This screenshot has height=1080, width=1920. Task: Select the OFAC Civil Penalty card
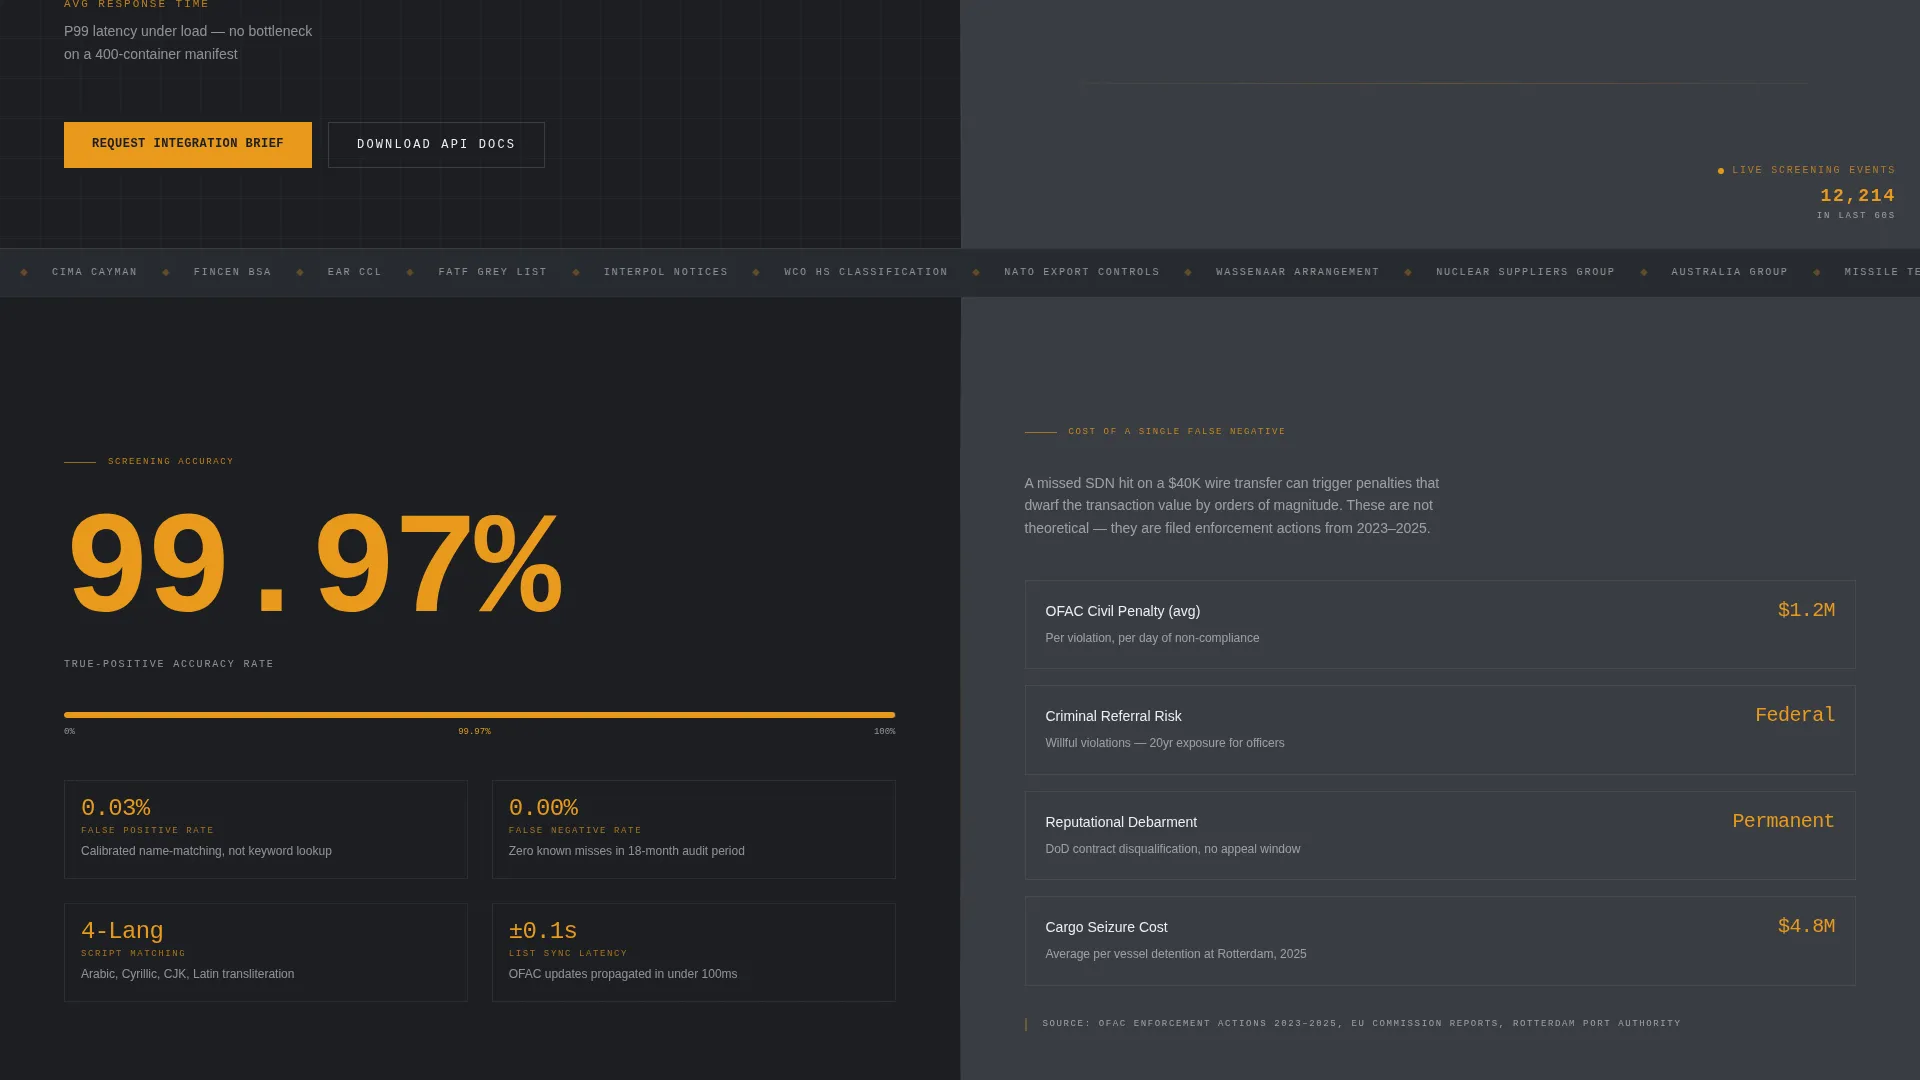(x=1440, y=624)
